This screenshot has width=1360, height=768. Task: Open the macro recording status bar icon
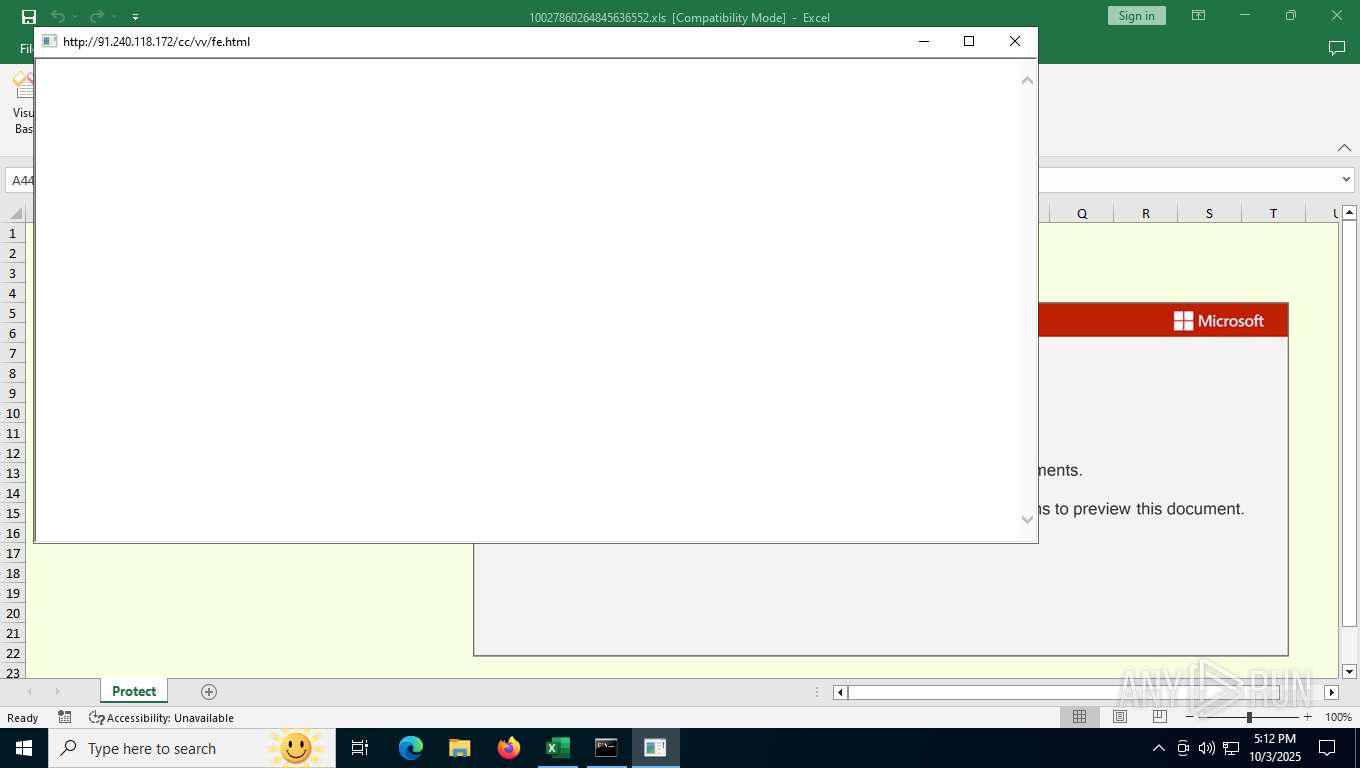pyautogui.click(x=65, y=718)
